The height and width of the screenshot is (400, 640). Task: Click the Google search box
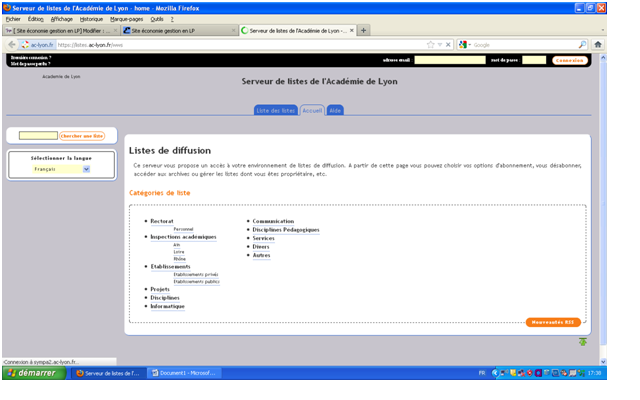coord(524,45)
